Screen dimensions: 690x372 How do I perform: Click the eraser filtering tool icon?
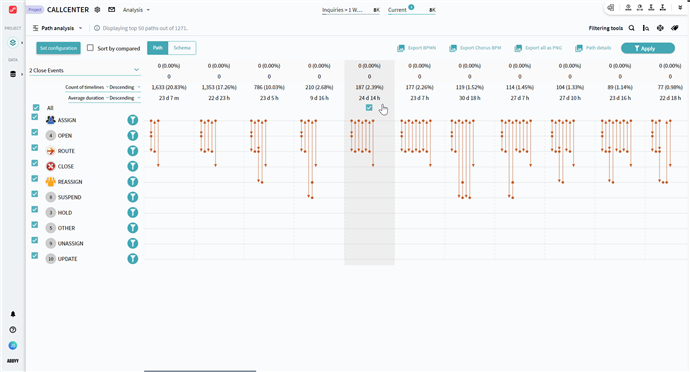(x=675, y=28)
